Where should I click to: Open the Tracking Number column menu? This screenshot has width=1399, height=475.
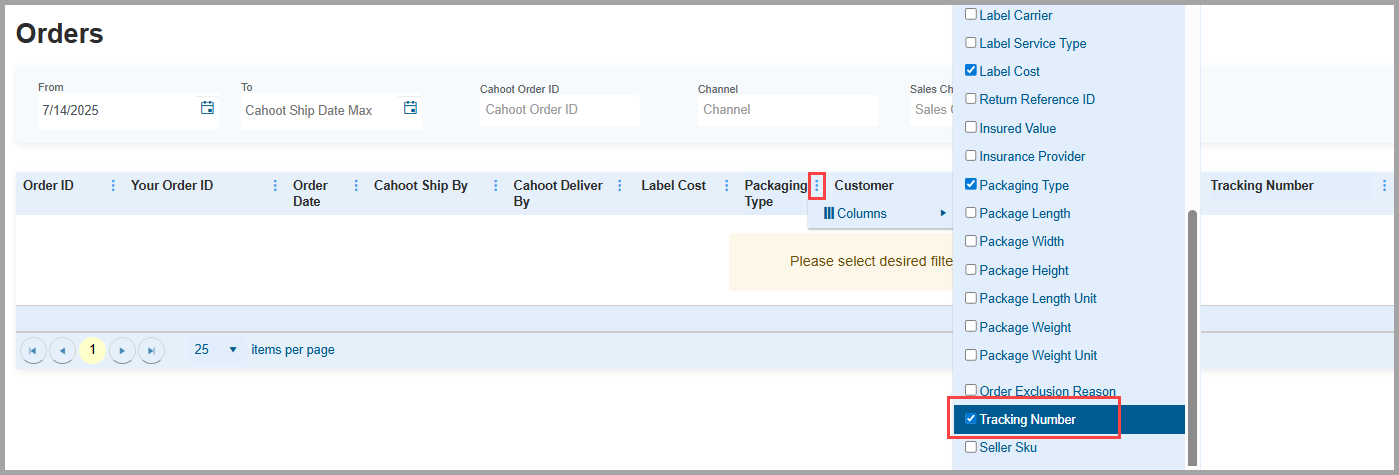1384,186
